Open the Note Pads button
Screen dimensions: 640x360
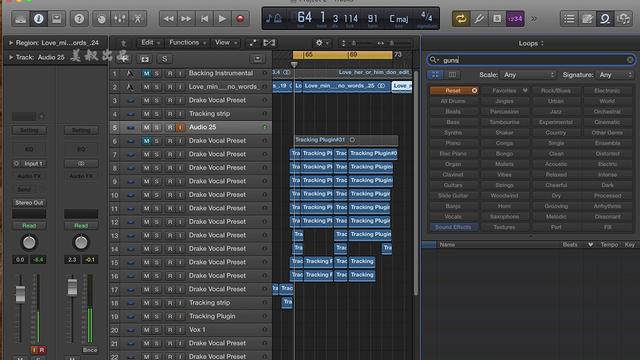tap(587, 19)
